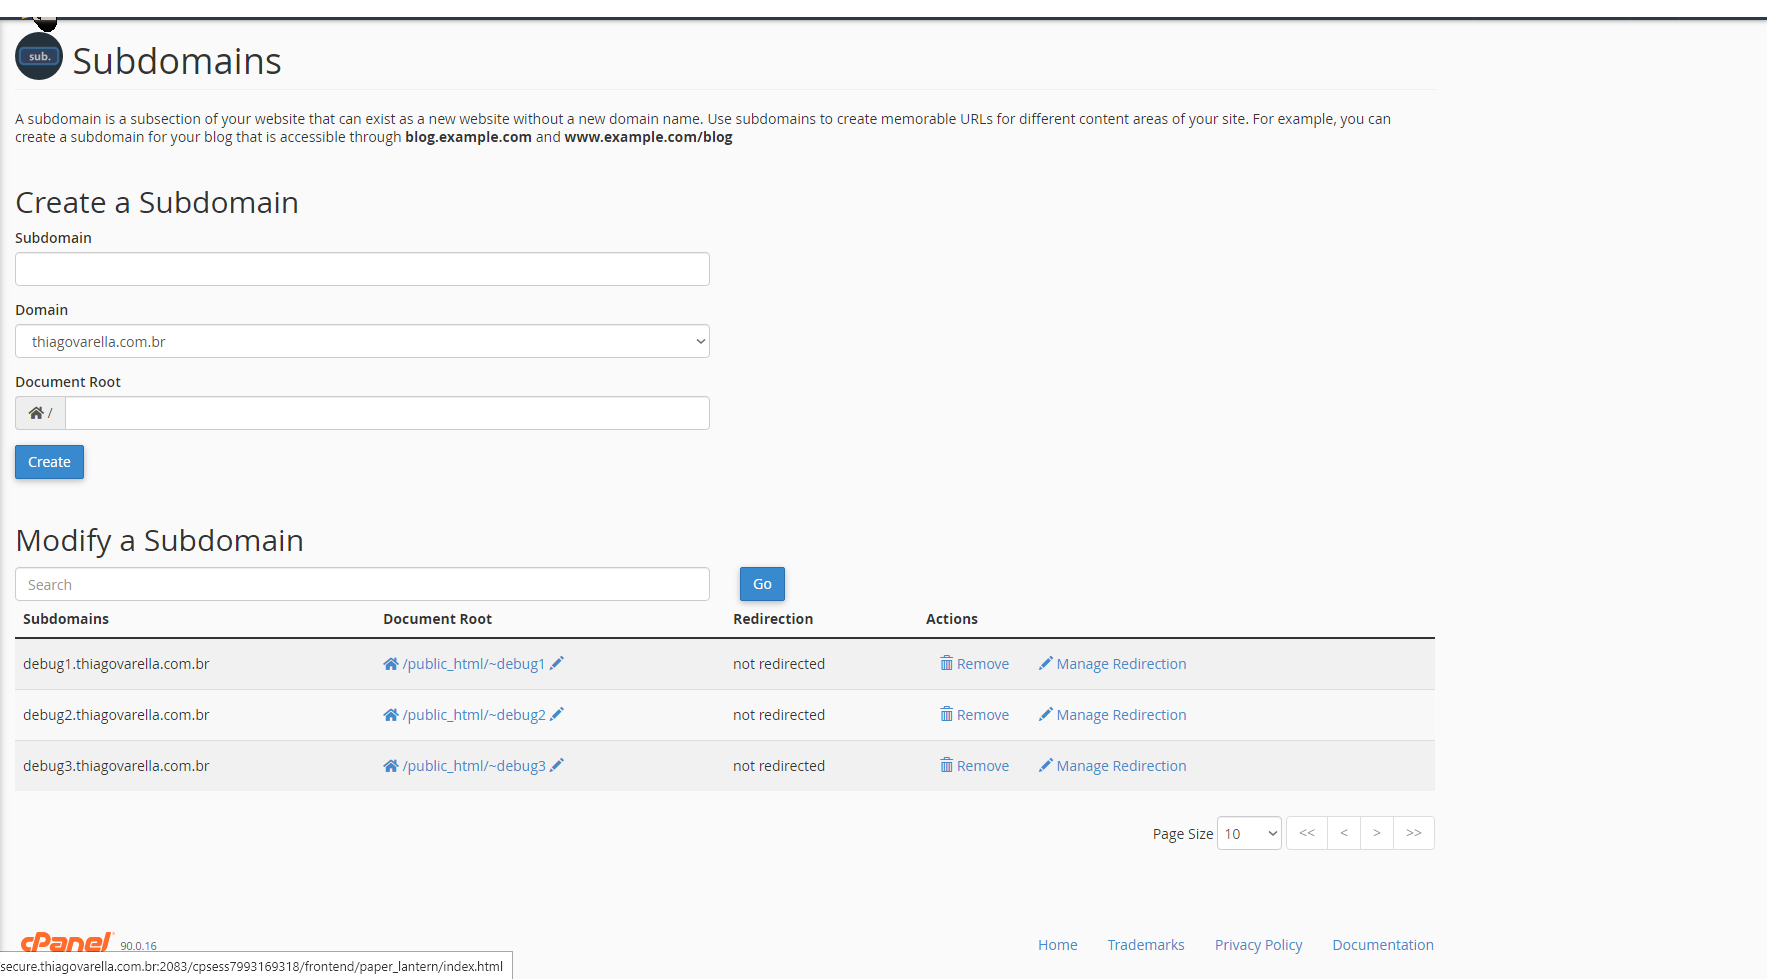
Task: Click the cPanel version 90.0.16 text
Action: tap(138, 946)
